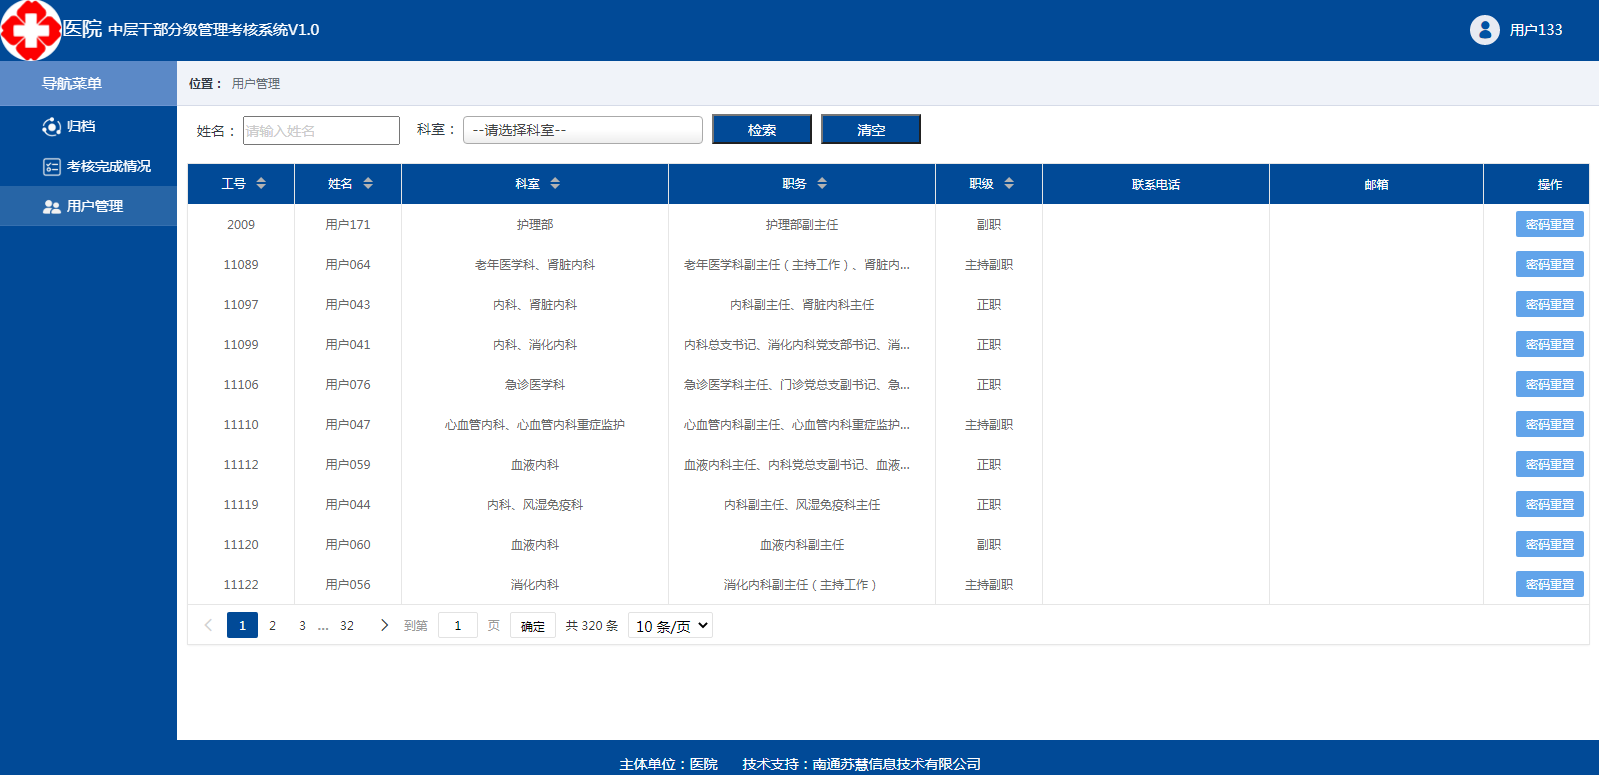Image resolution: width=1599 pixels, height=775 pixels.
Task: Click the 用户管理 people icon
Action: (52, 206)
